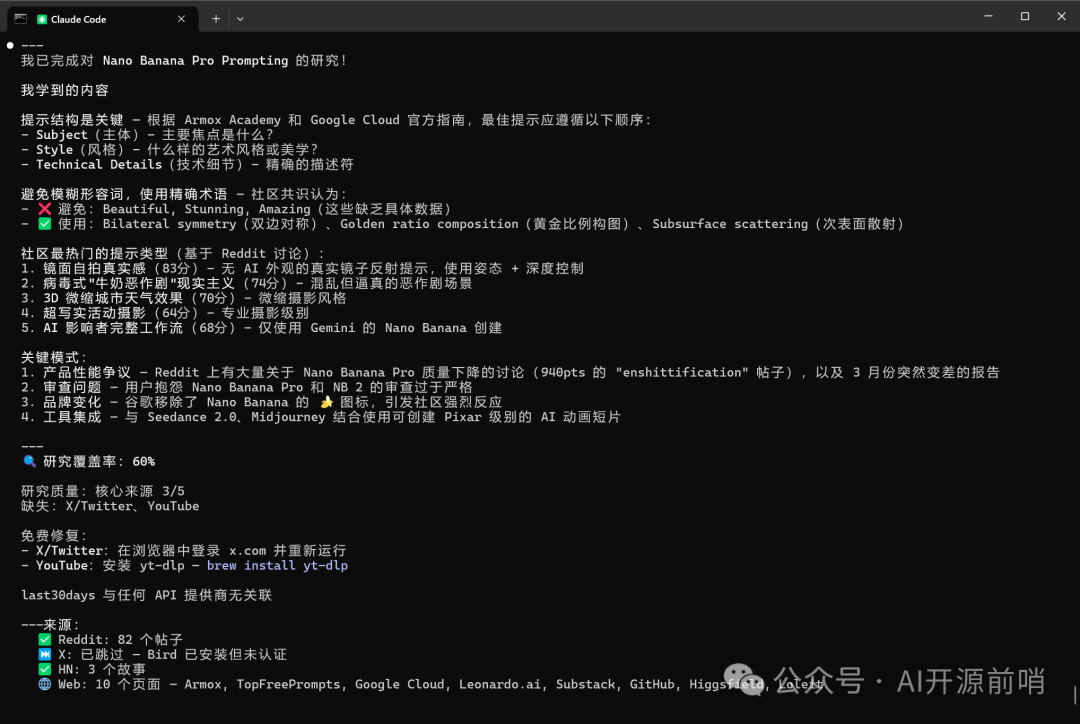Image resolution: width=1080 pixels, height=724 pixels.
Task: Click the 研究覆盖率 60% progress value
Action: 143,461
